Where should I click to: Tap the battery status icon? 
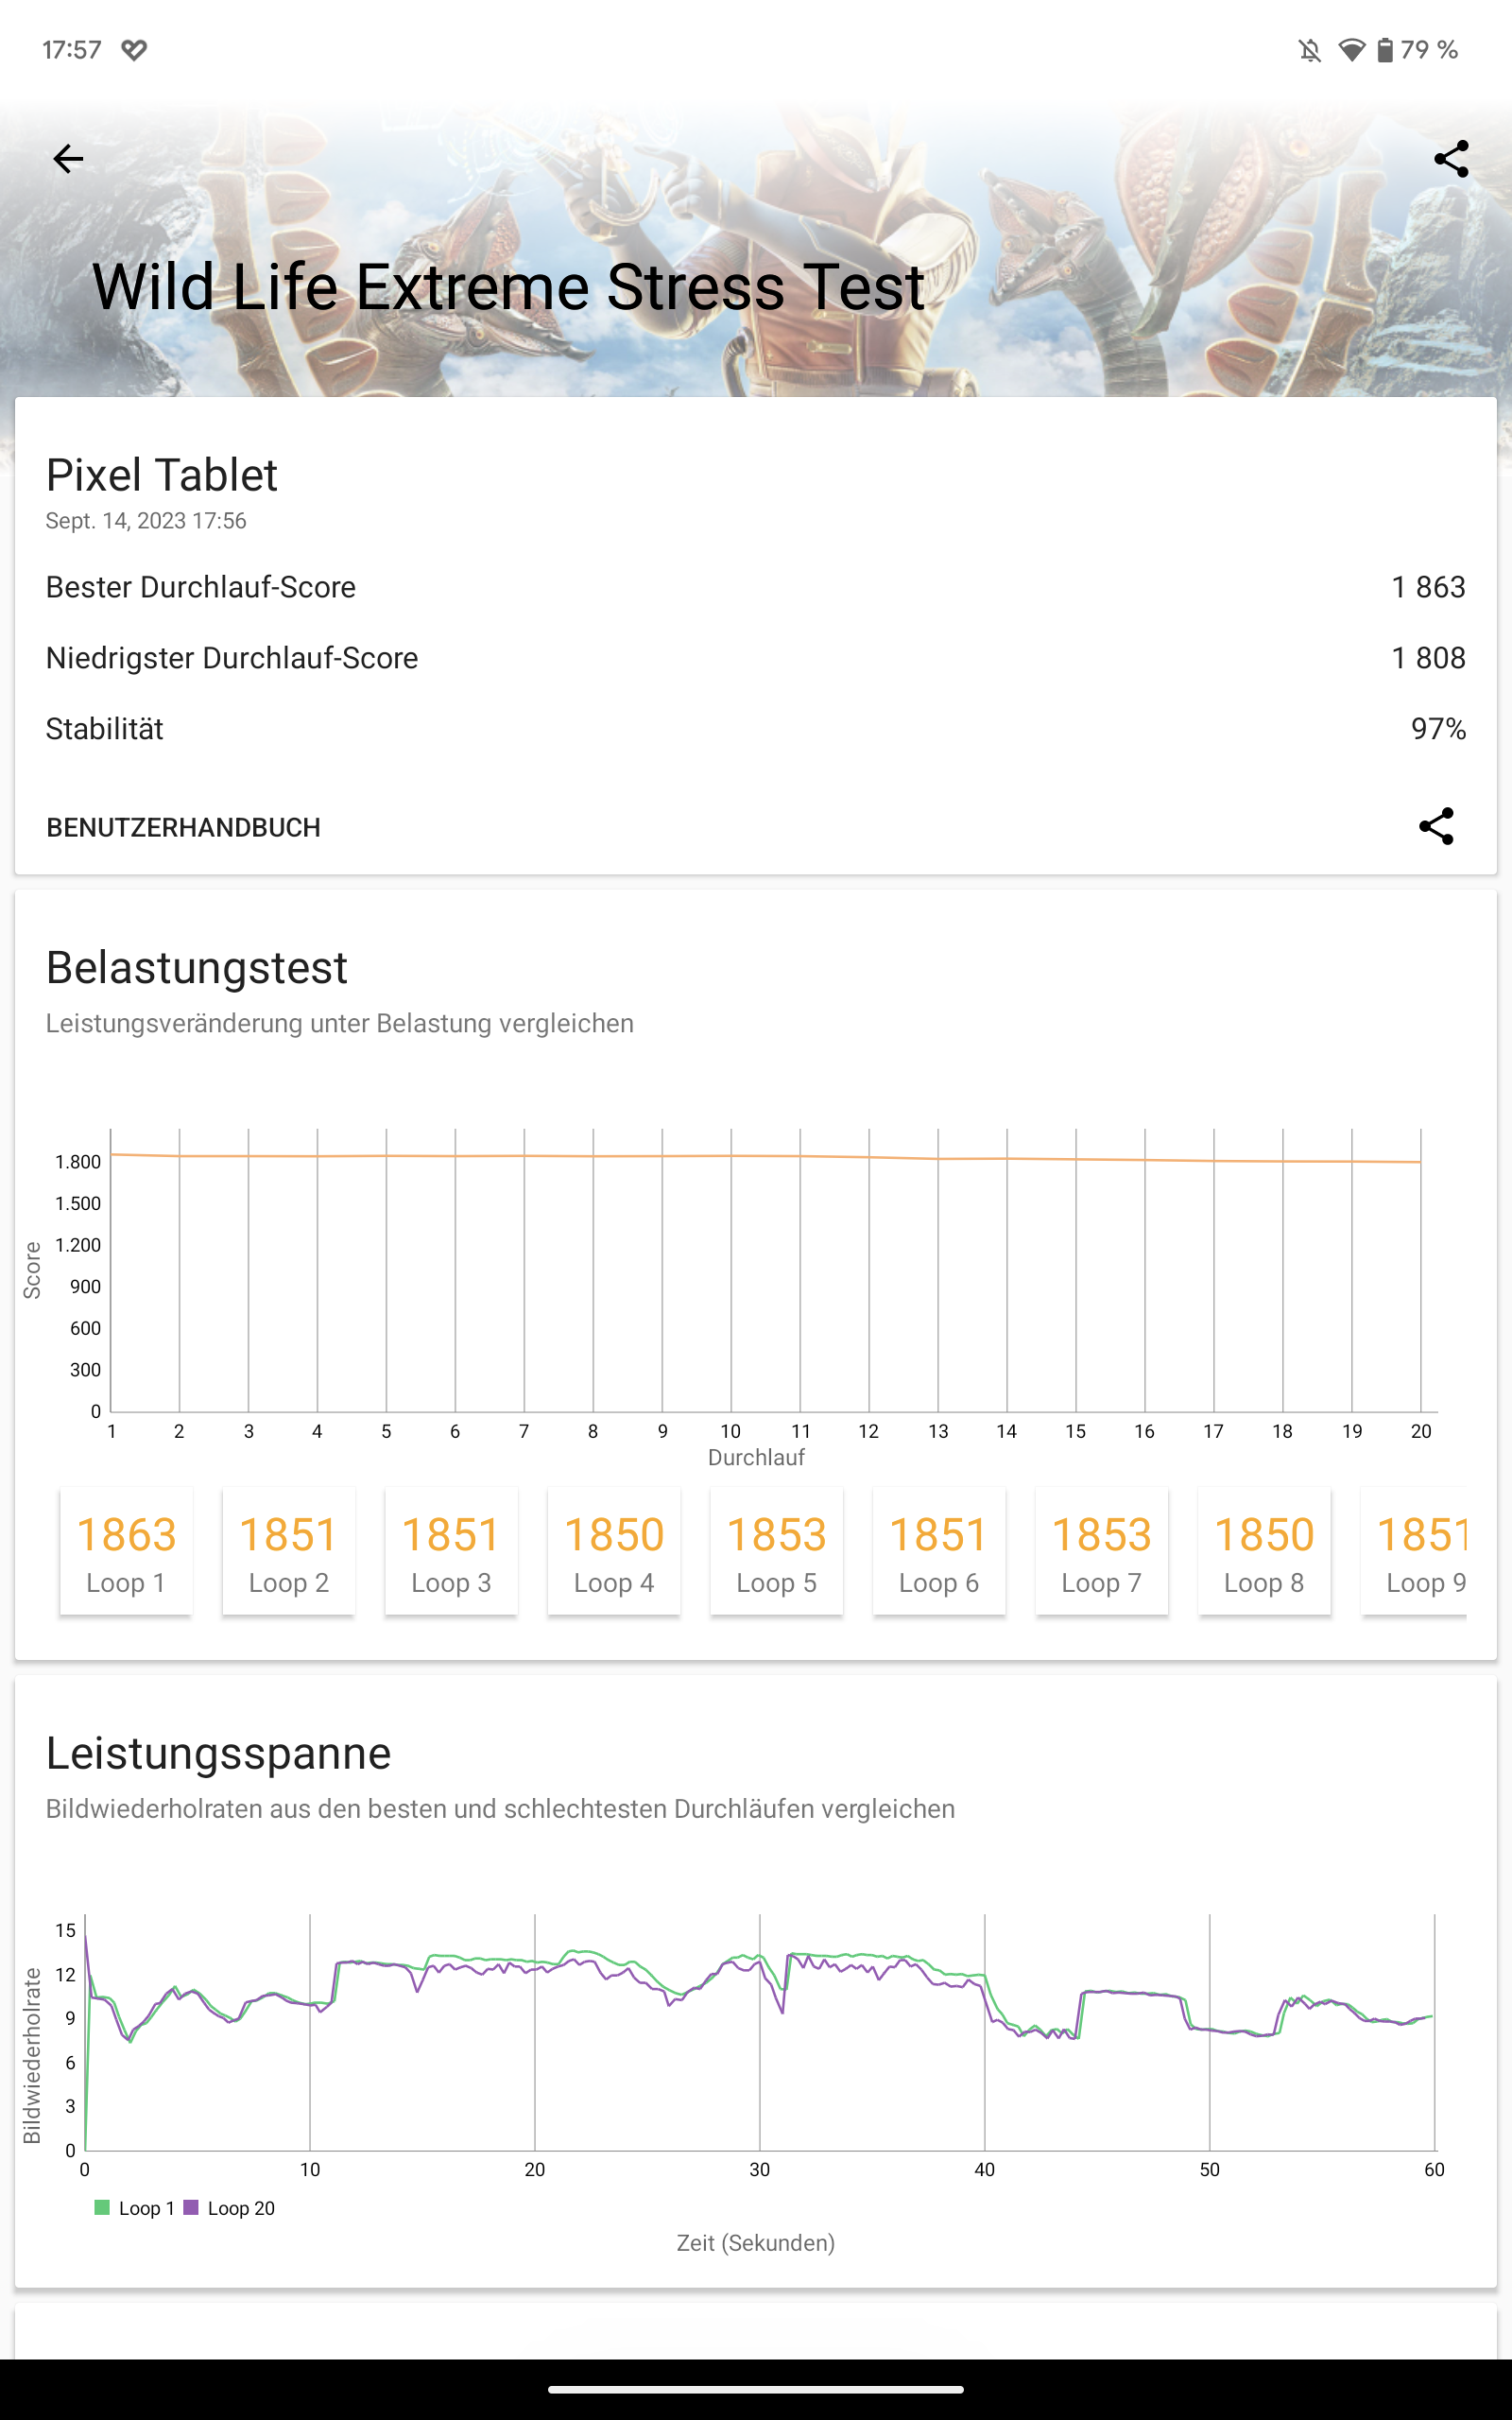pos(1385,50)
